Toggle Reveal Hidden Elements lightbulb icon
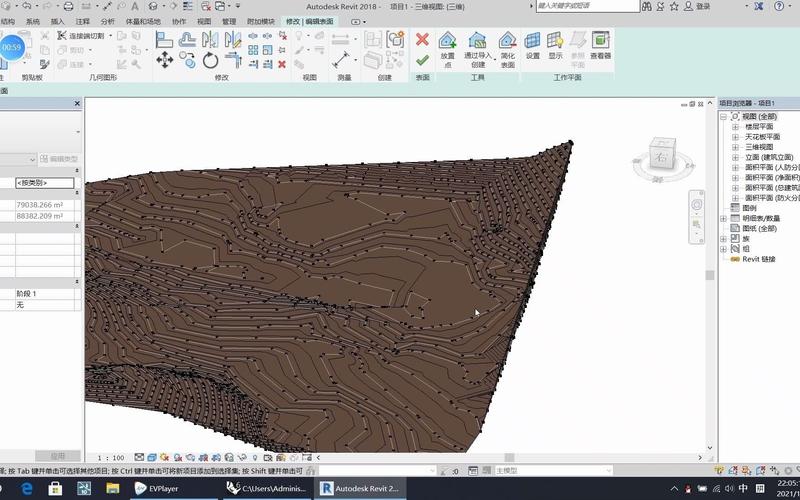Image resolution: width=800 pixels, height=500 pixels. pyautogui.click(x=255, y=457)
